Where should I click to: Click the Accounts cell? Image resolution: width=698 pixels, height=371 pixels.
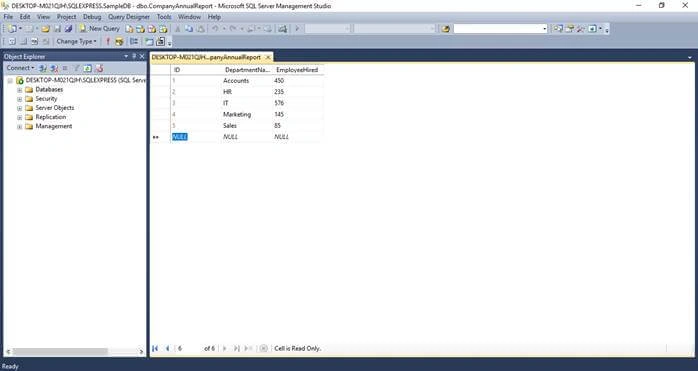(x=247, y=81)
